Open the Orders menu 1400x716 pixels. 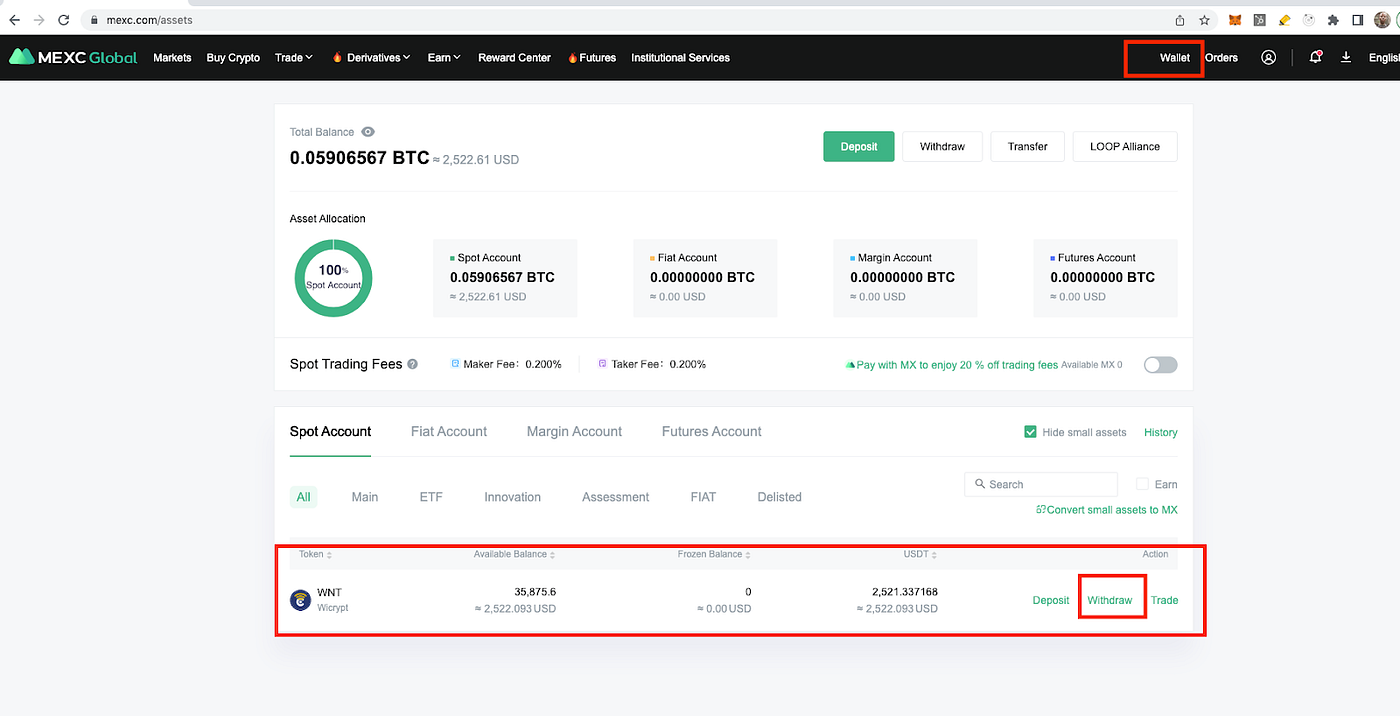pos(1221,57)
